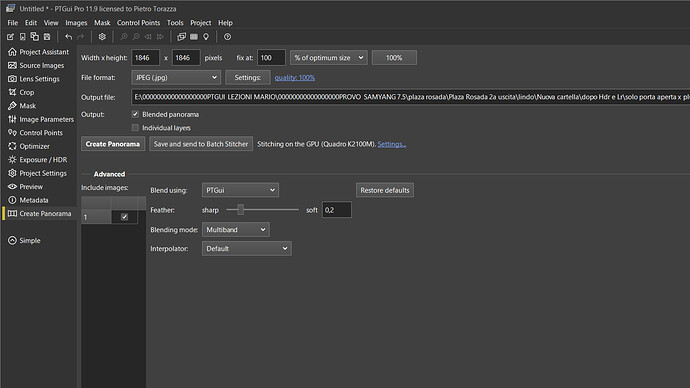This screenshot has width=690, height=388.
Task: Click the Feather sharp-soft slider handle
Action: (x=241, y=210)
